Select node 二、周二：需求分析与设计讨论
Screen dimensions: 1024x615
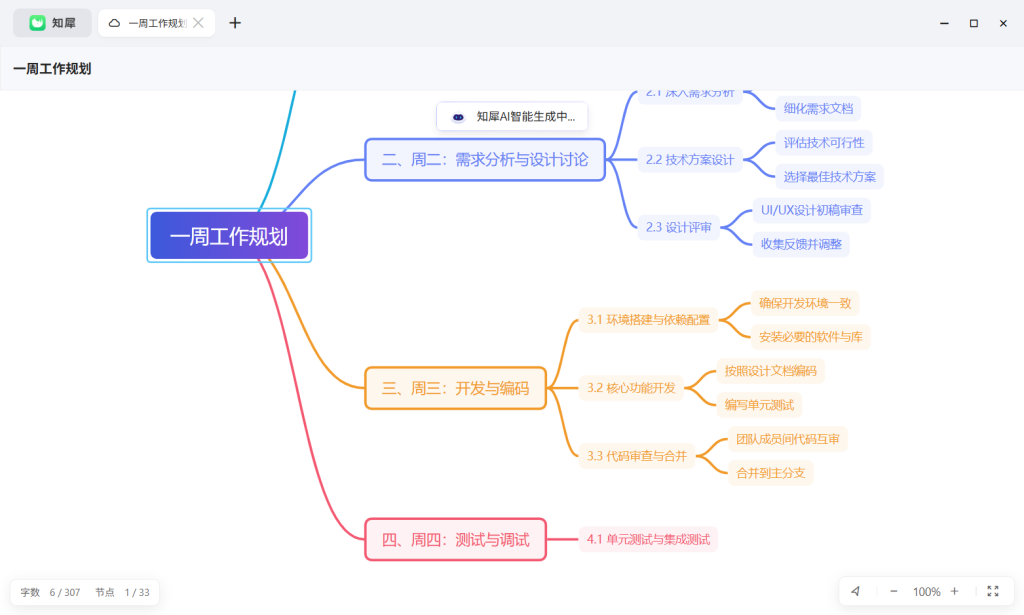485,159
